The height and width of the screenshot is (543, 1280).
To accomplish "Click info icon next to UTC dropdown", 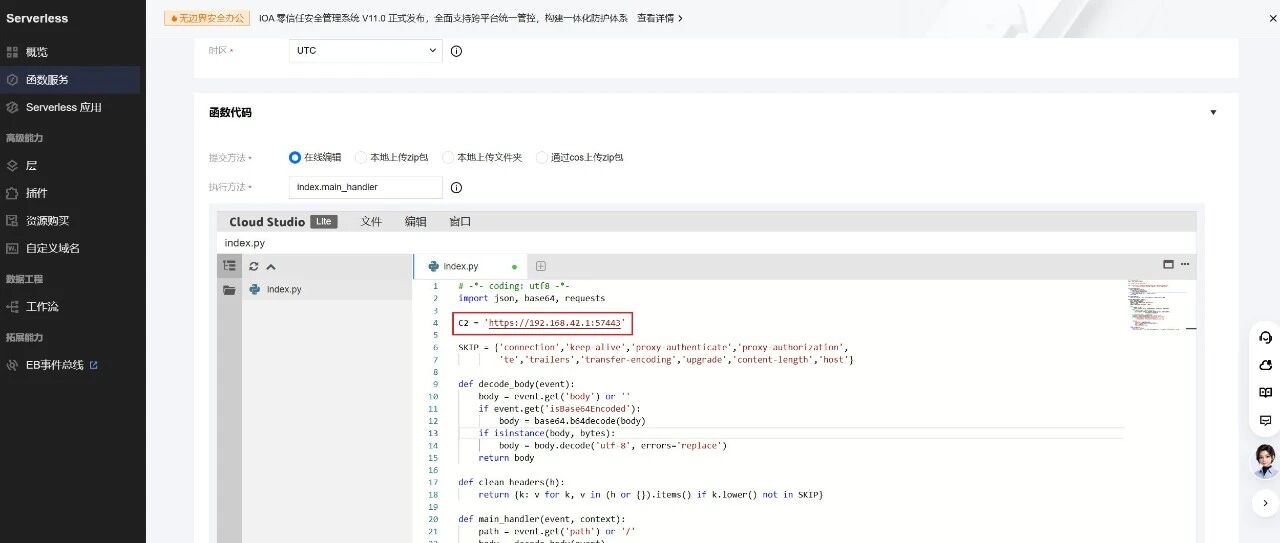I will point(456,51).
